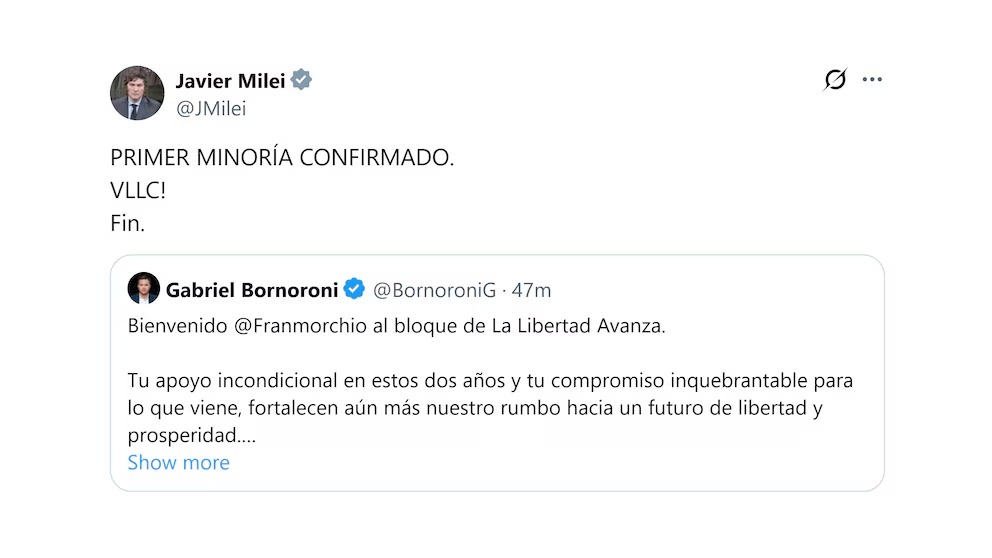Click the "Fin." line of the post
The width and height of the screenshot is (992, 558).
click(128, 224)
